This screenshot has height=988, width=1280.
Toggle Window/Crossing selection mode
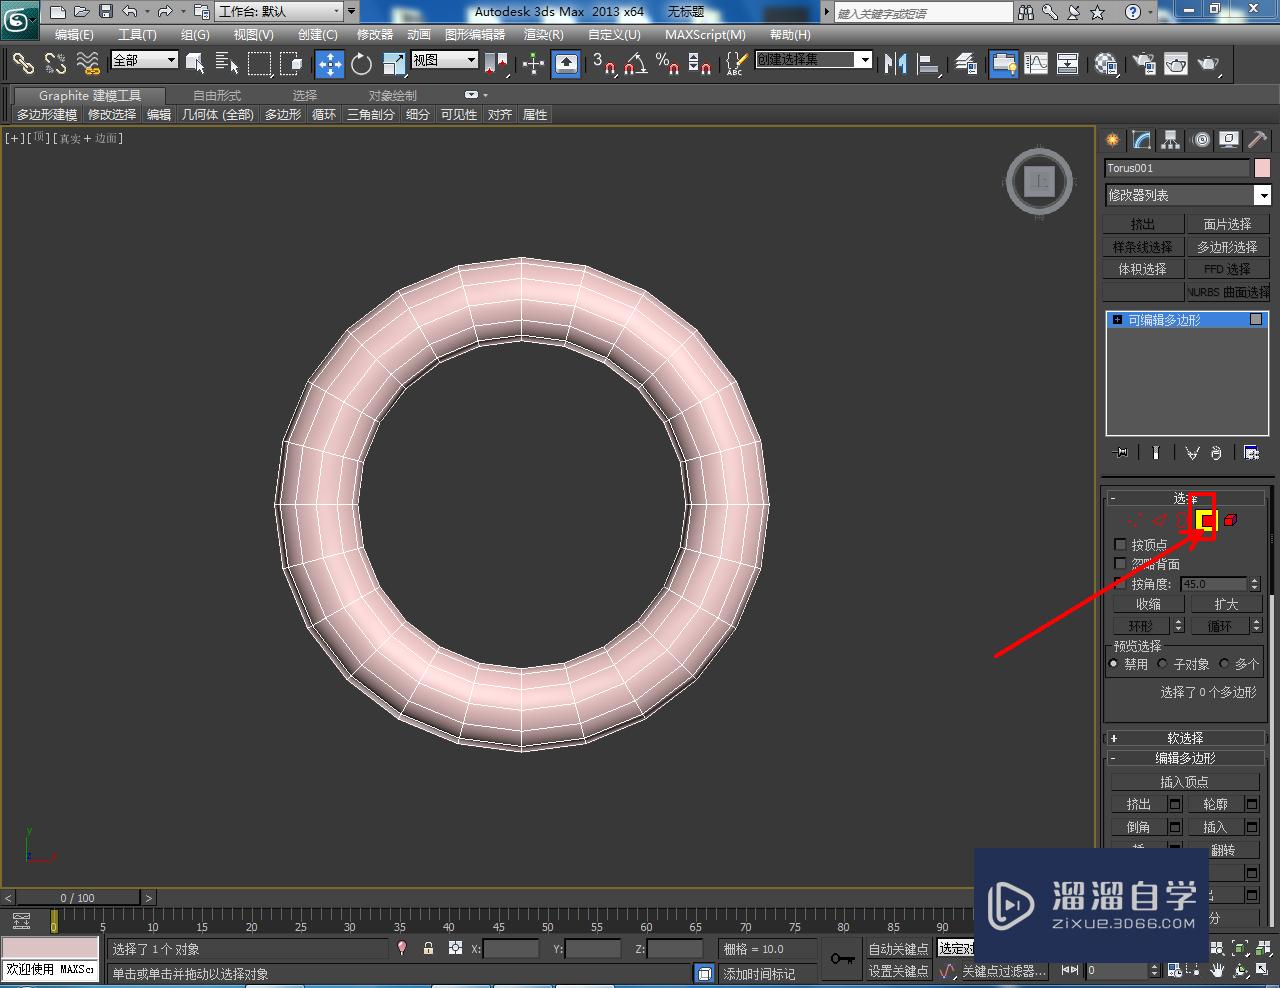coord(291,64)
